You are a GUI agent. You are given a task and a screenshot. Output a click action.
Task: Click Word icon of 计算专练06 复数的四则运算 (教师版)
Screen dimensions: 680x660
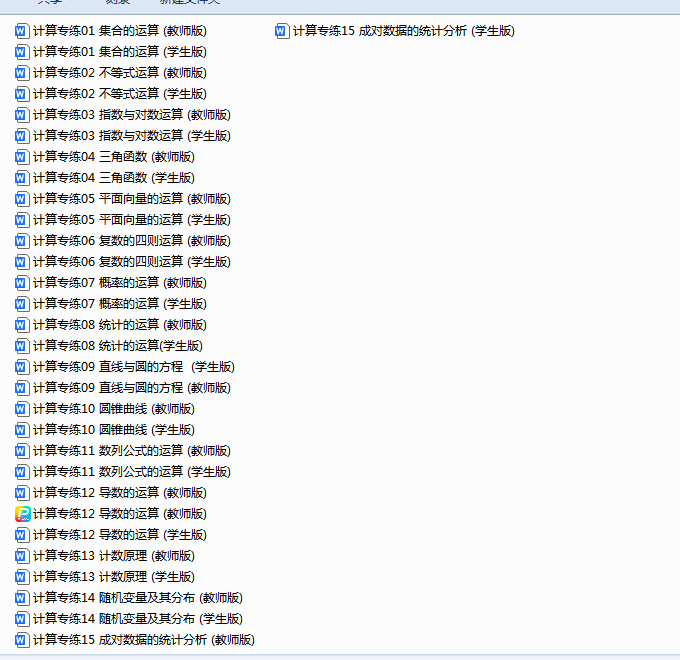click(23, 241)
